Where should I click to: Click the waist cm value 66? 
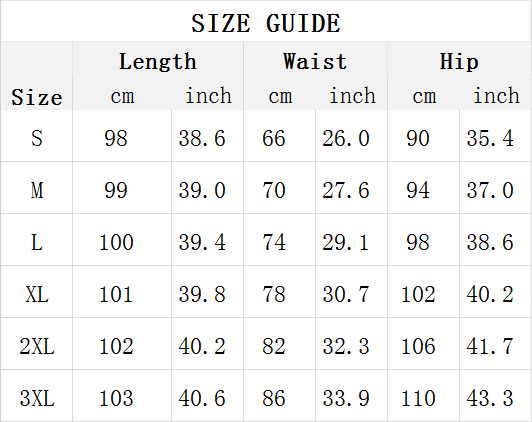pos(273,138)
